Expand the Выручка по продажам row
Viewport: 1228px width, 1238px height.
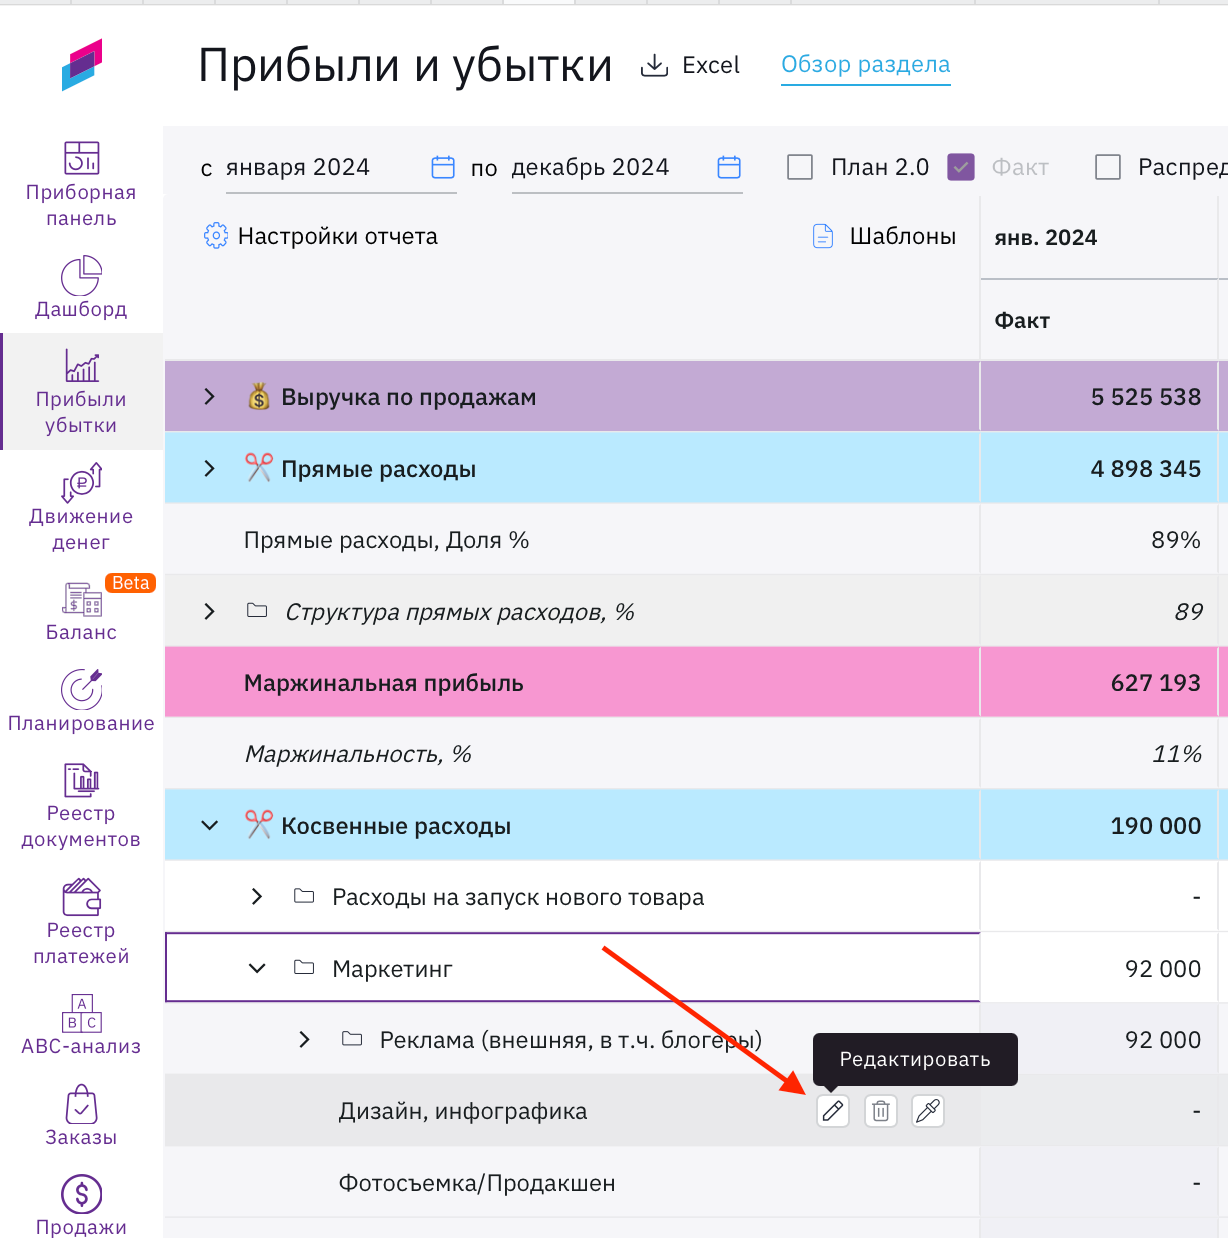tap(209, 397)
